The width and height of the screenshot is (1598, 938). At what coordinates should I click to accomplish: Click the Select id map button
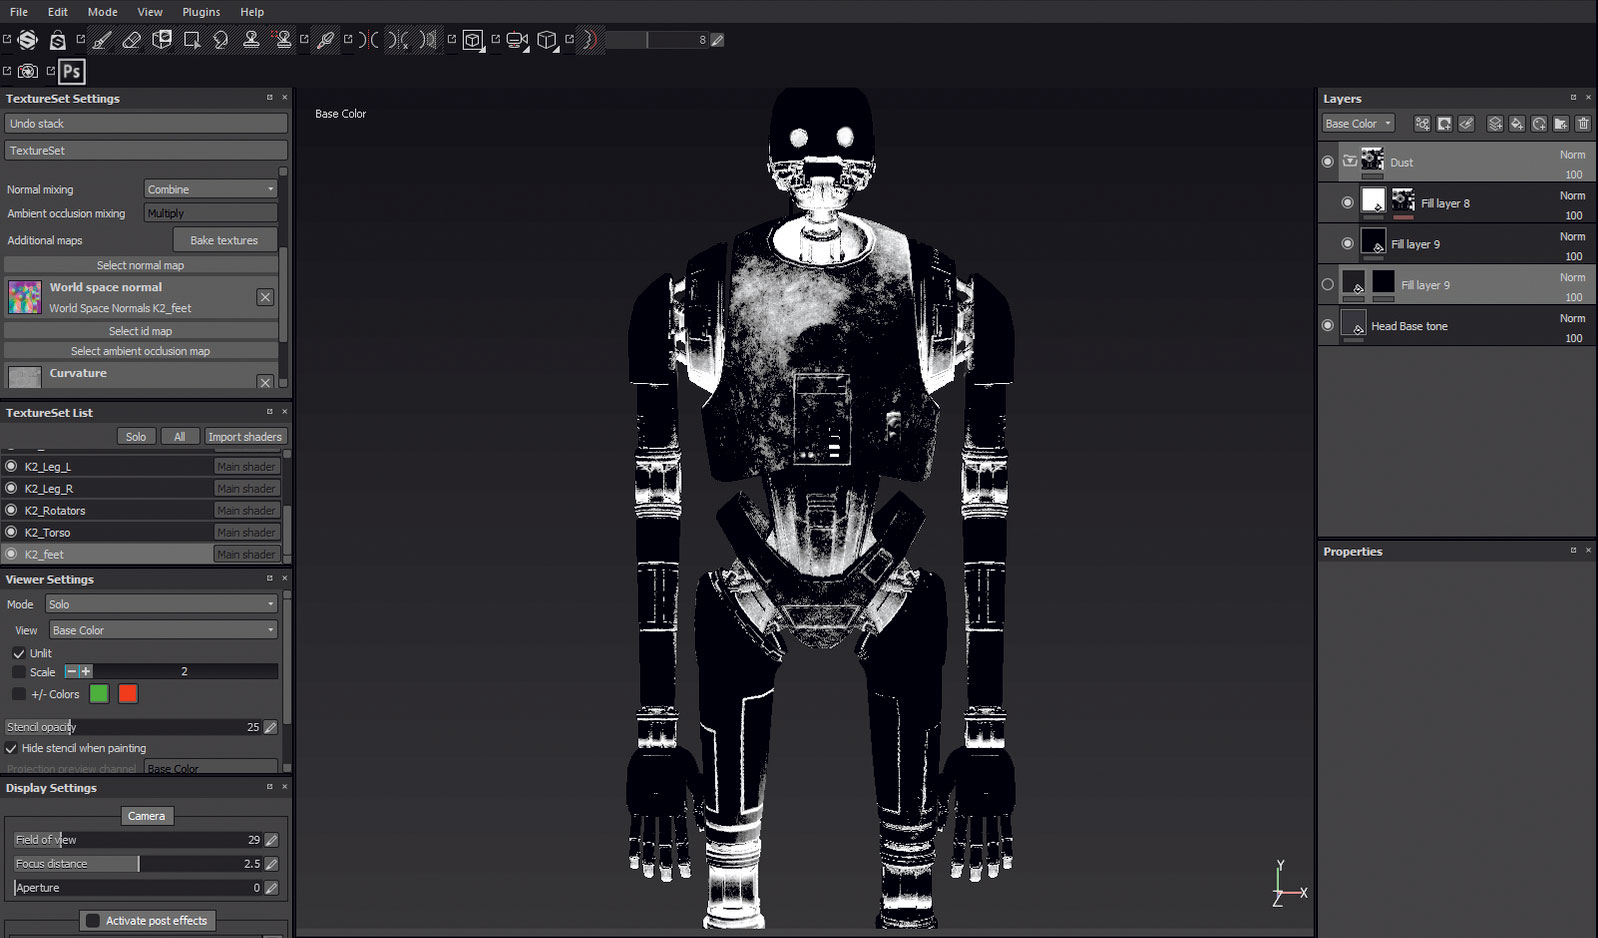coord(141,331)
